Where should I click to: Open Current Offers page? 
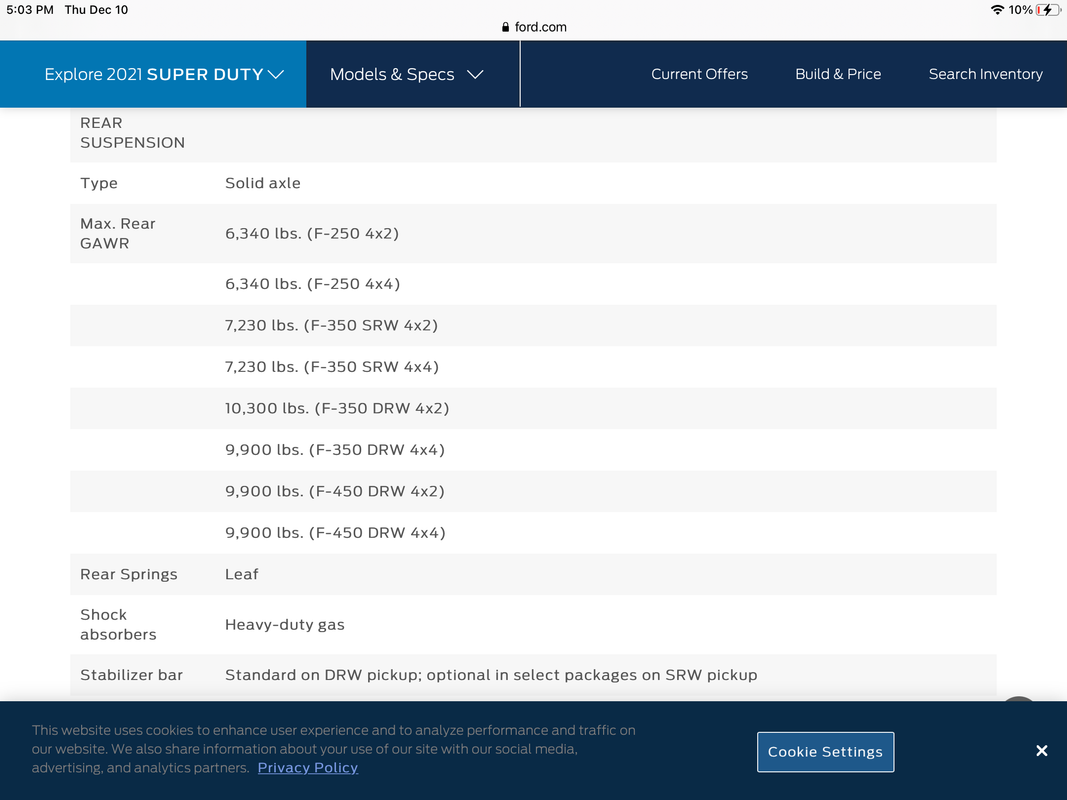click(x=699, y=74)
